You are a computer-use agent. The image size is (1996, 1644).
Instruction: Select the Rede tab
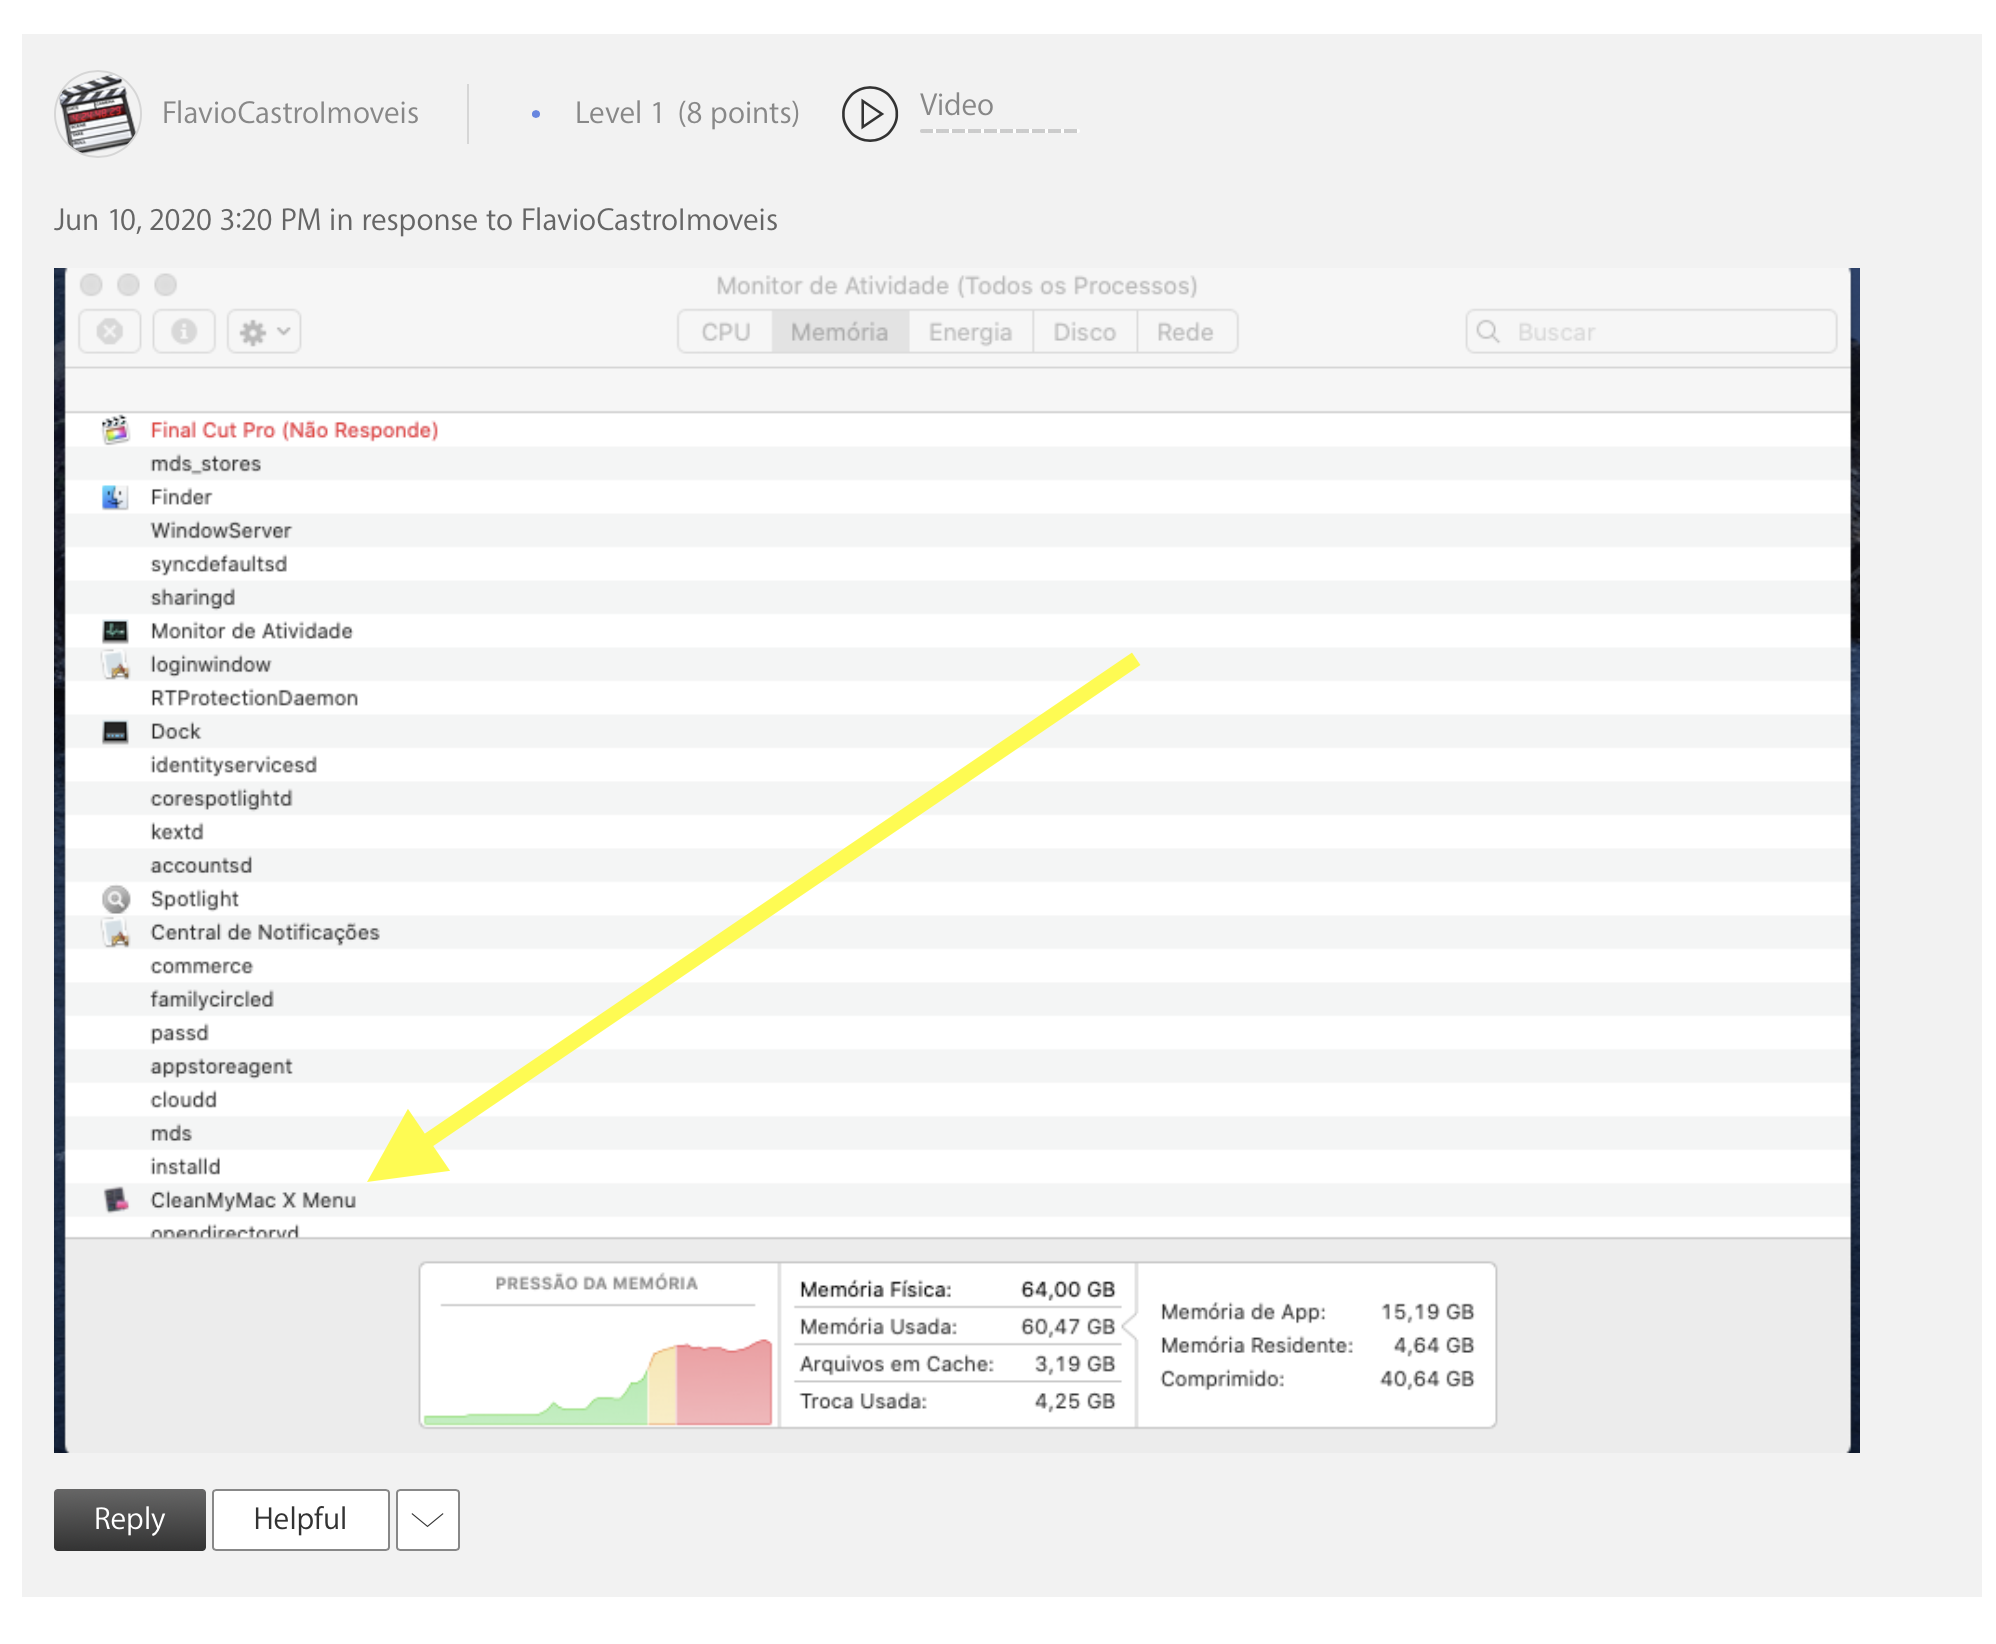click(x=1185, y=332)
